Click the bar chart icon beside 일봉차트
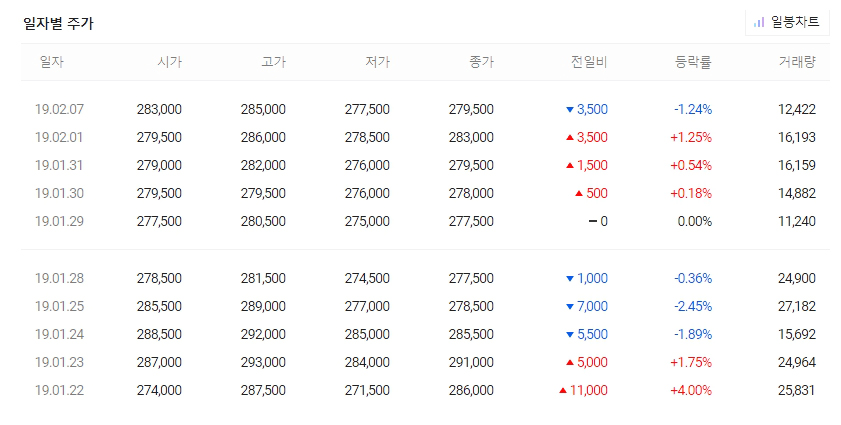Screen dimensions: 841x425 [758, 23]
